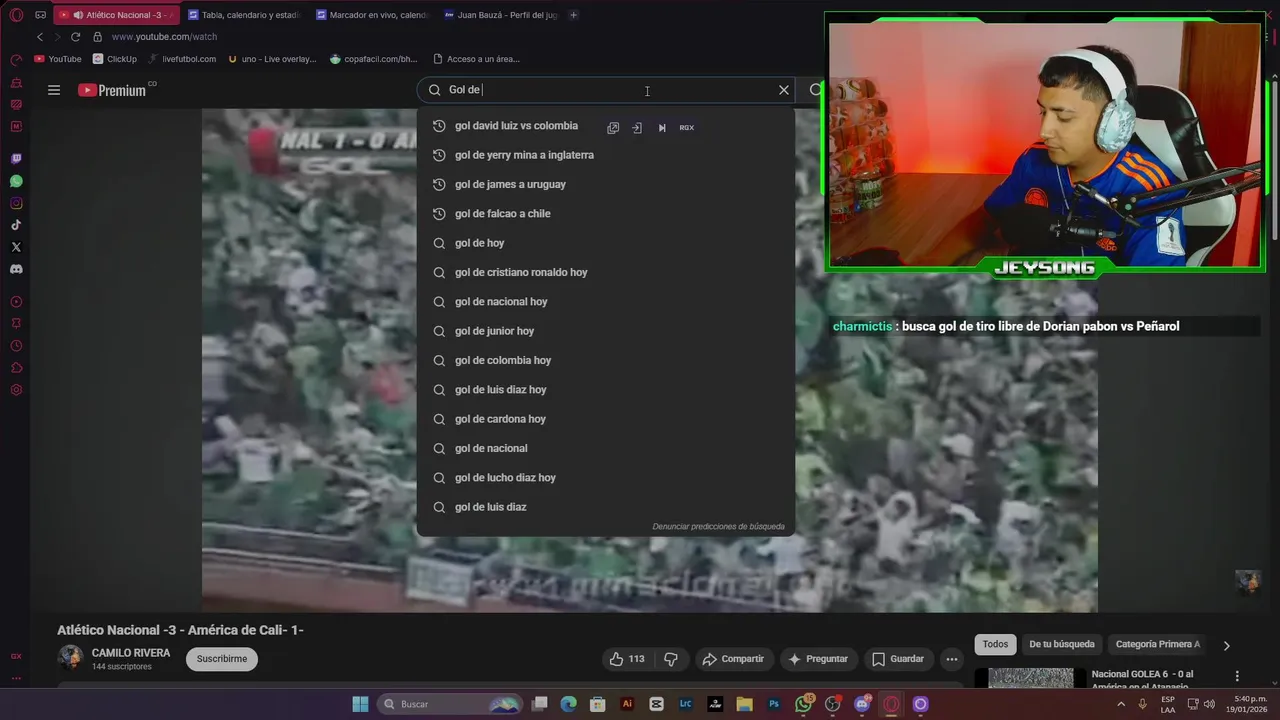The image size is (1280, 720).
Task: Expand category chips with right chevron
Action: pyautogui.click(x=1227, y=645)
